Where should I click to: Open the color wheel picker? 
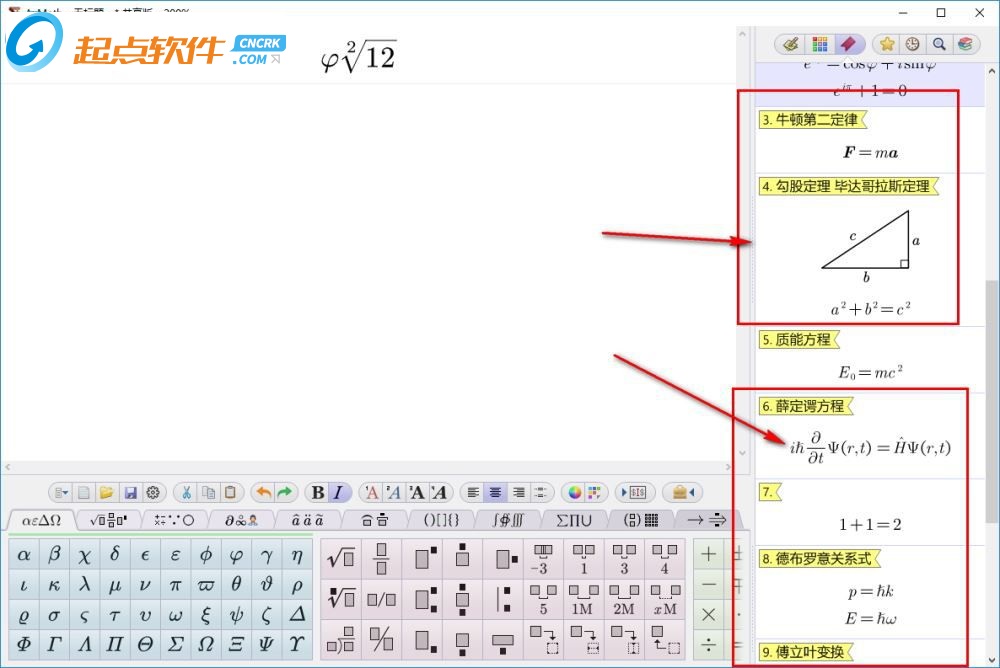click(575, 493)
